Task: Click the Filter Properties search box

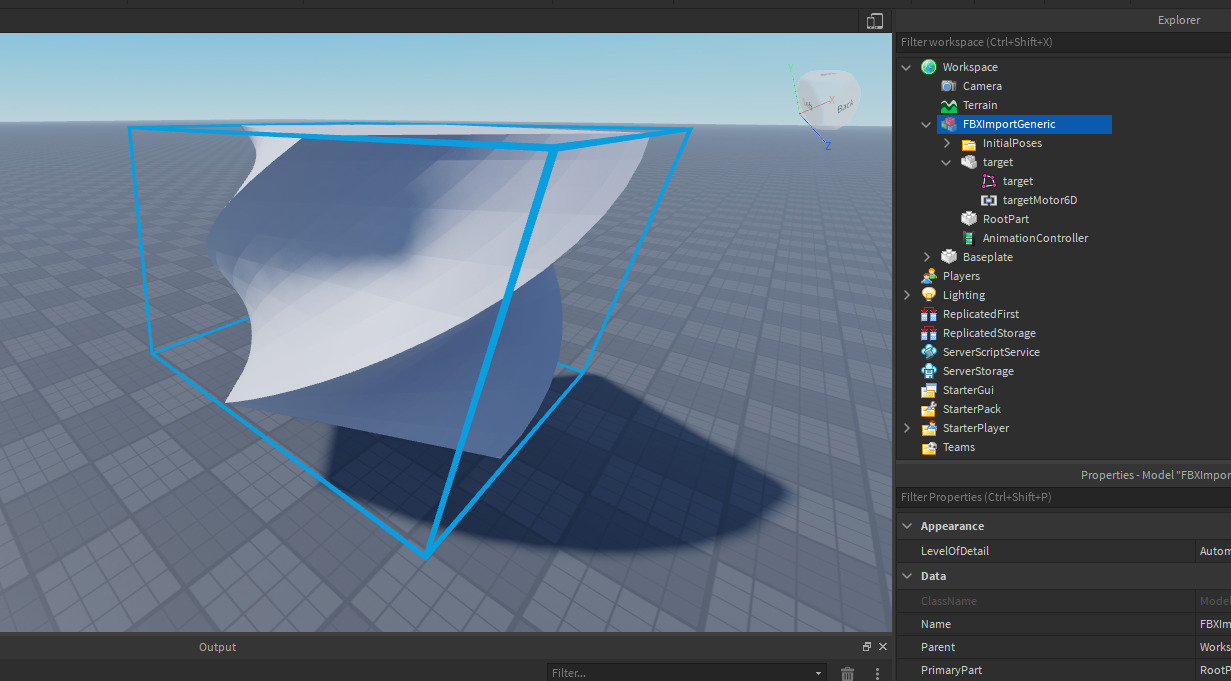Action: click(x=1060, y=497)
